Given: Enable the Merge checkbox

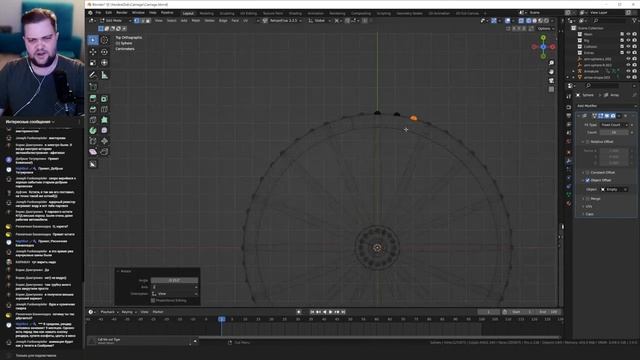Looking at the screenshot, I should coord(588,199).
